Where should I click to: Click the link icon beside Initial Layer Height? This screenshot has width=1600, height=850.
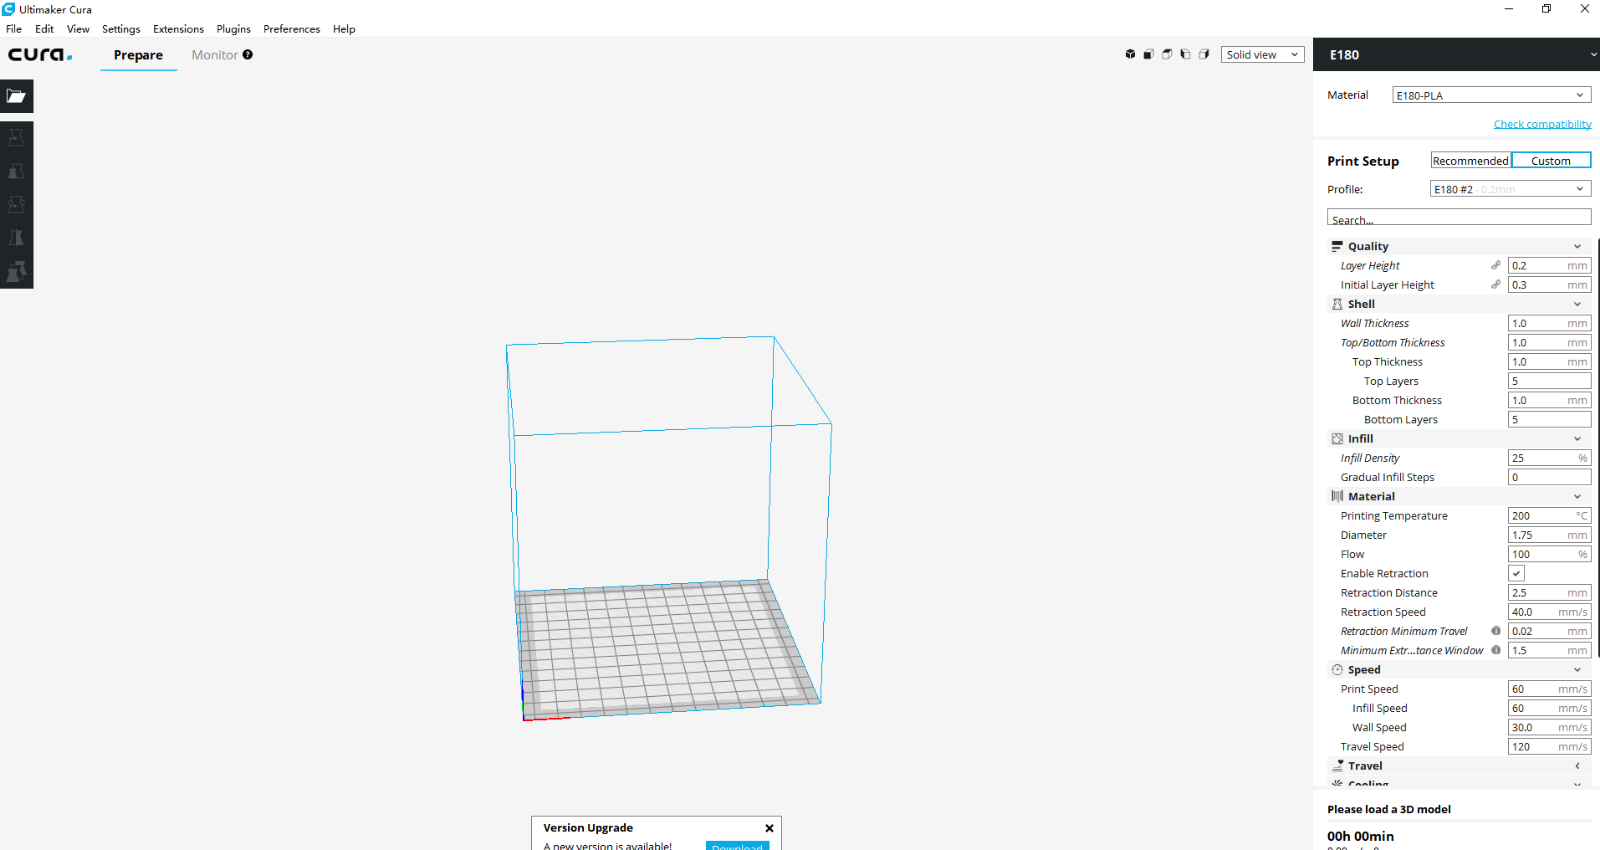(1496, 284)
